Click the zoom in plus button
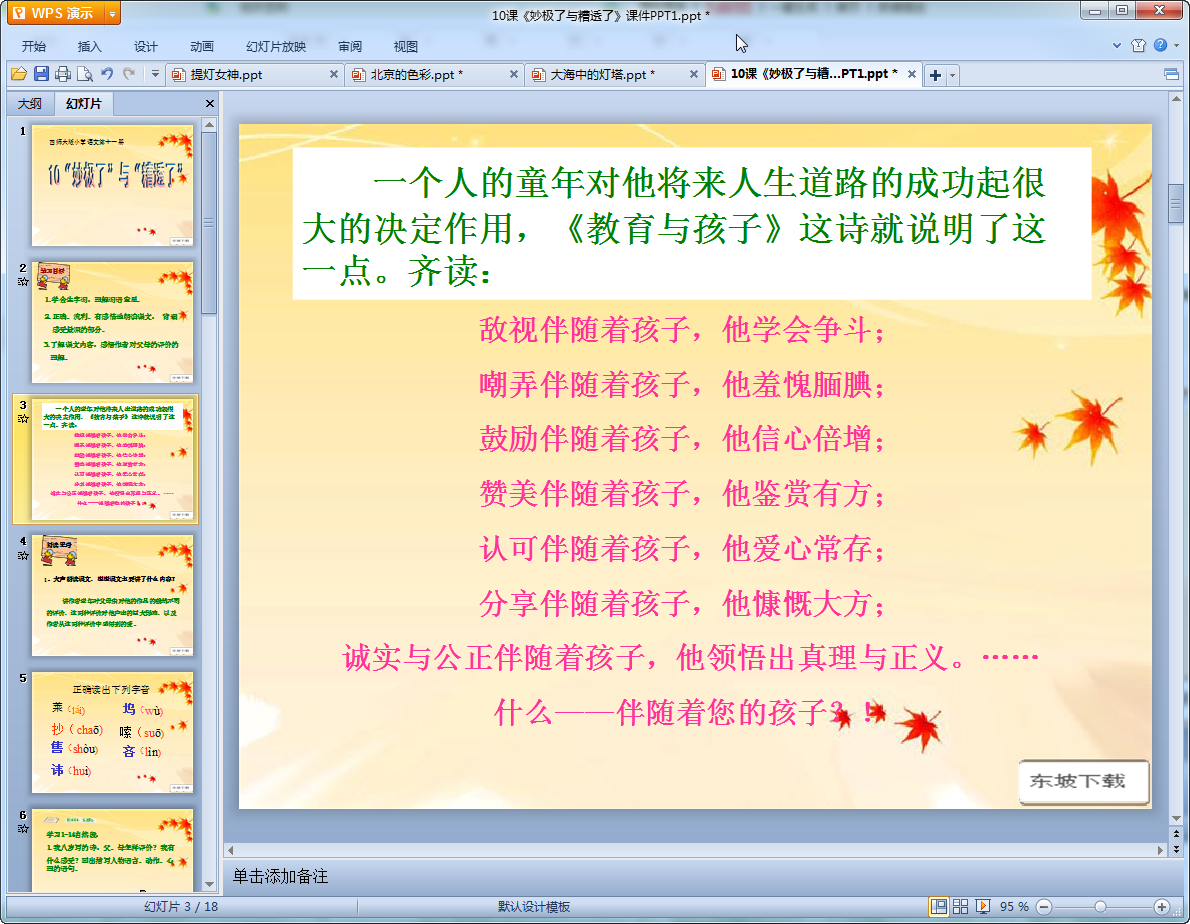The image size is (1190, 924). coord(1161,906)
